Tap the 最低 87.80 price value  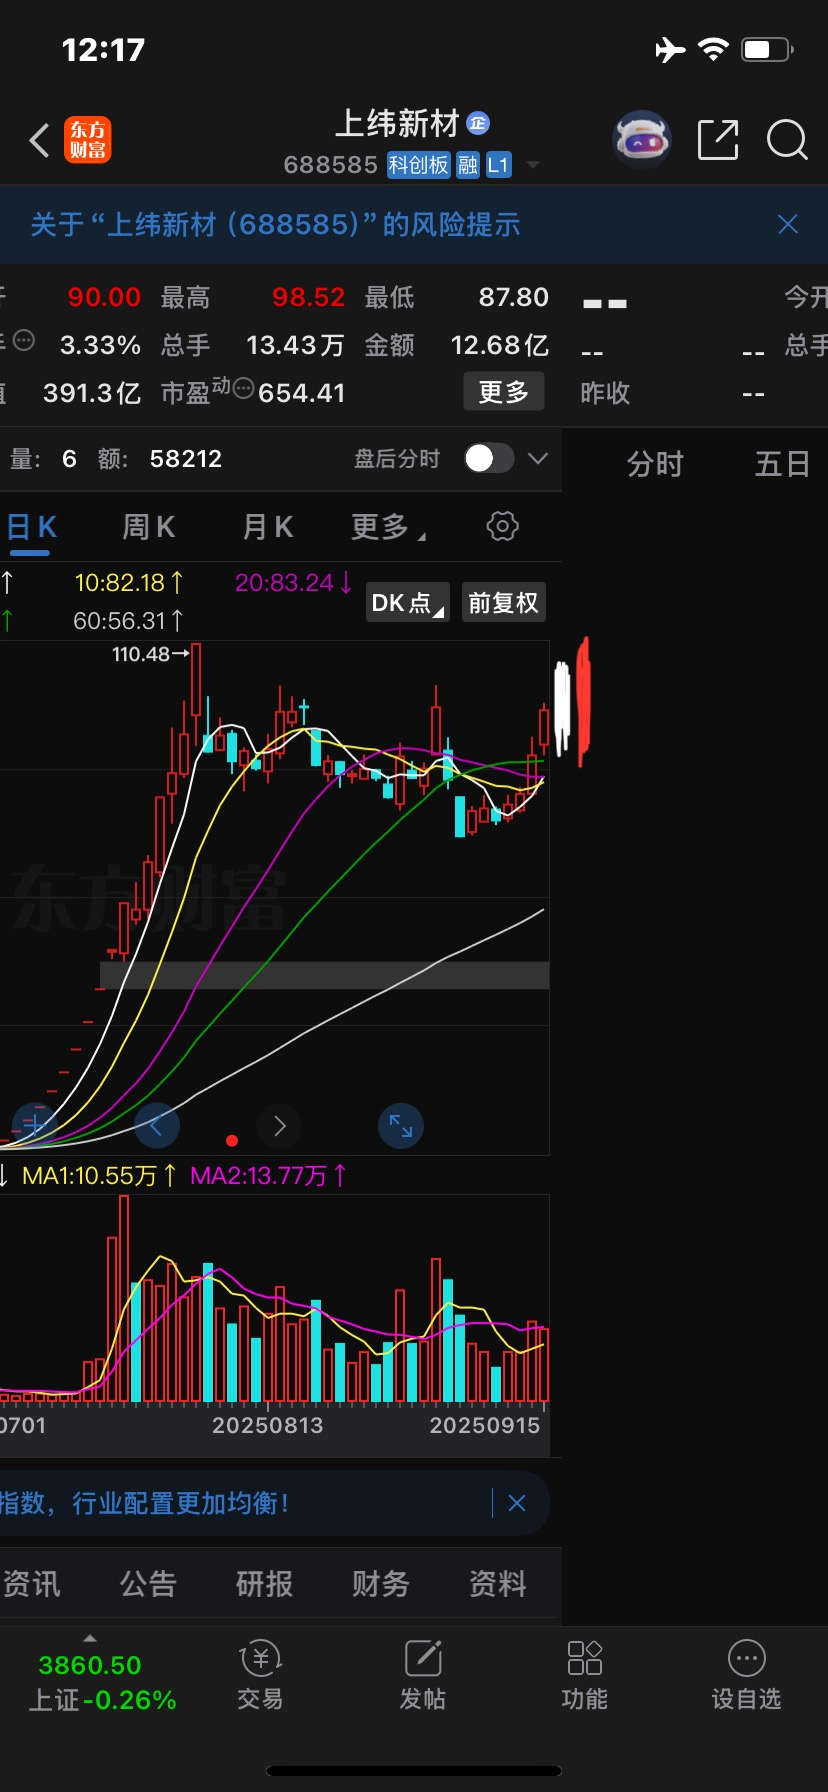click(514, 297)
